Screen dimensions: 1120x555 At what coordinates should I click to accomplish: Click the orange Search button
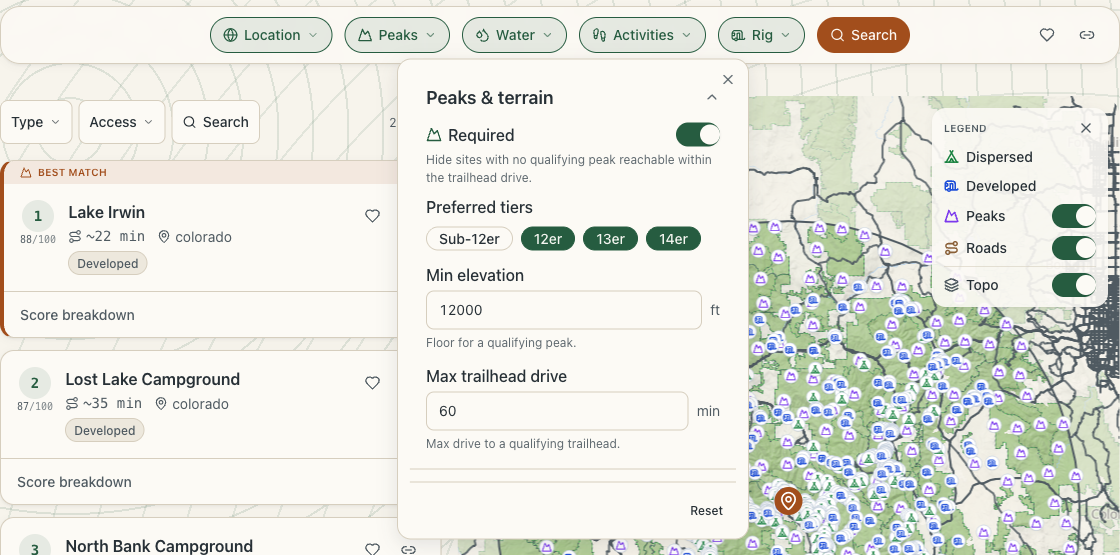coord(864,35)
